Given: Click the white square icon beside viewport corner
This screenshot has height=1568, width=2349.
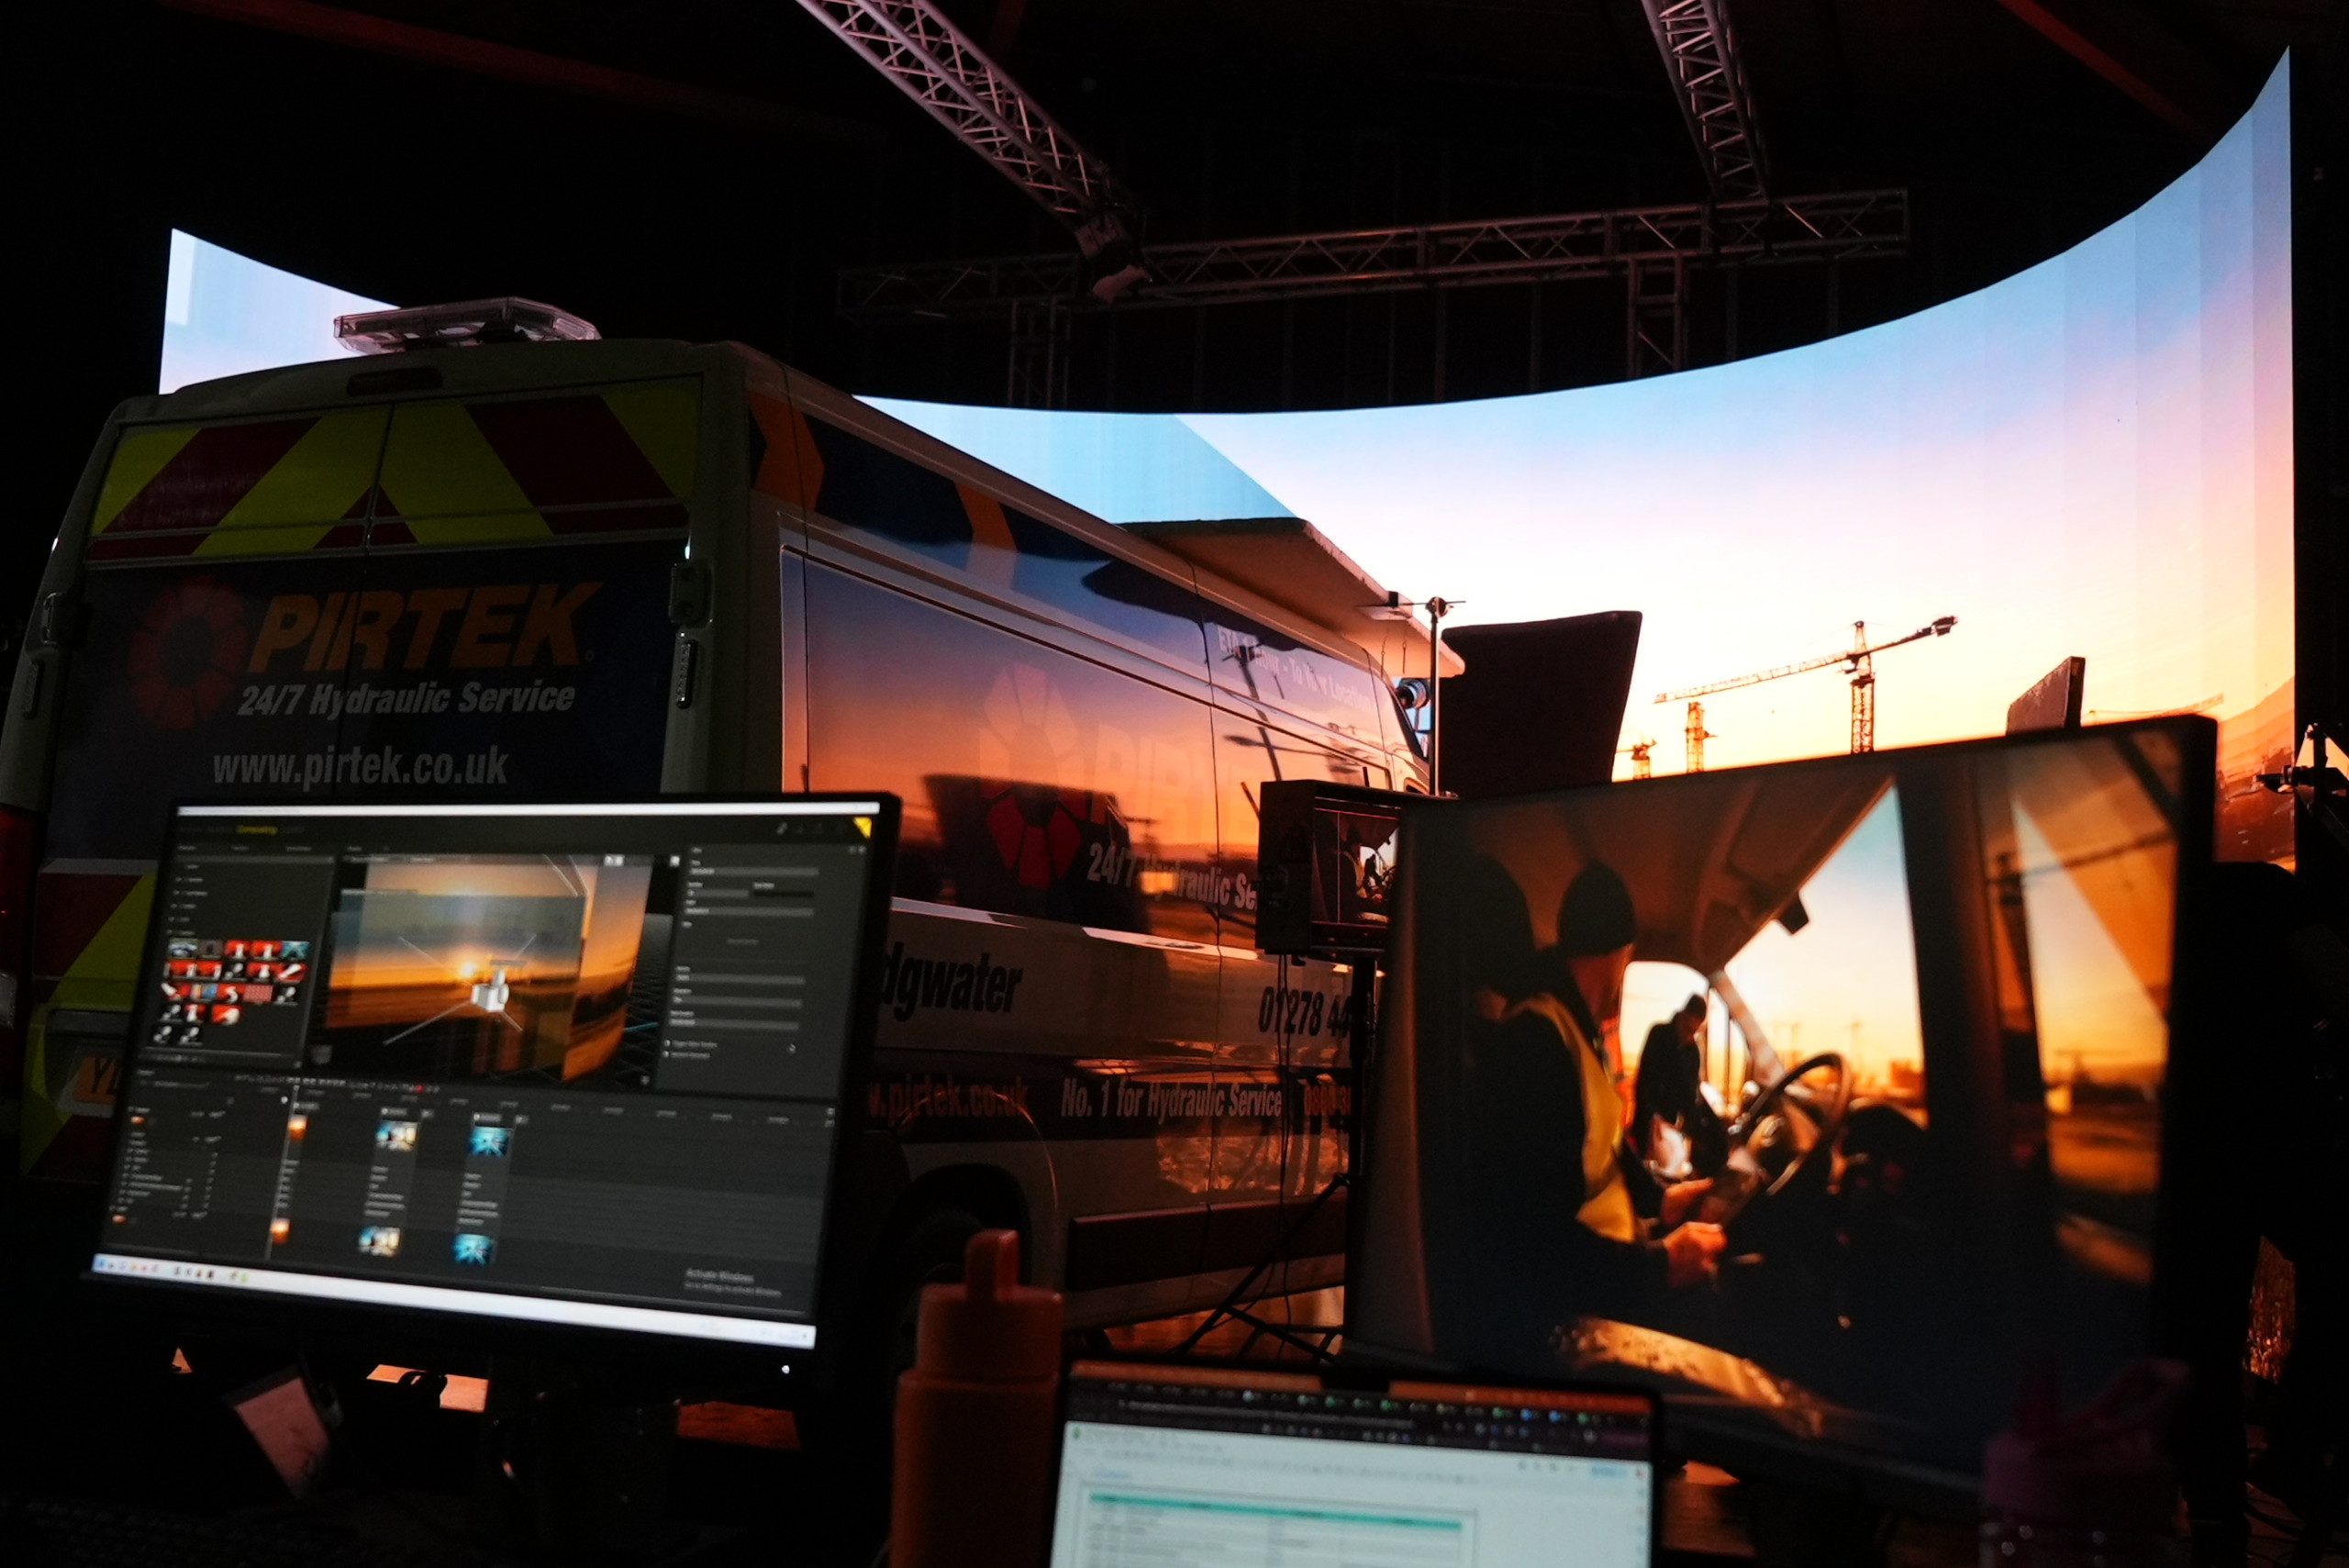Looking at the screenshot, I should click(x=675, y=862).
